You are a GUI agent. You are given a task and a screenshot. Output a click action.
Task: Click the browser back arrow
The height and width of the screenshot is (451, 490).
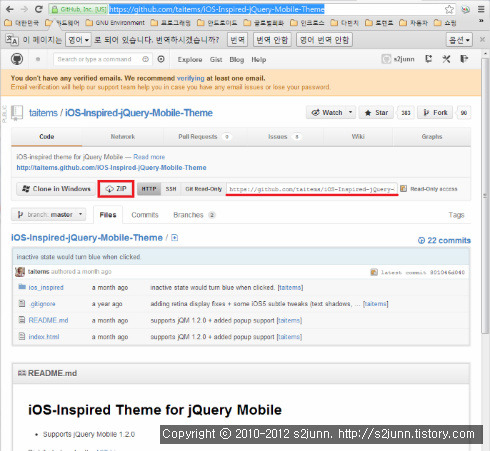(x=10, y=9)
